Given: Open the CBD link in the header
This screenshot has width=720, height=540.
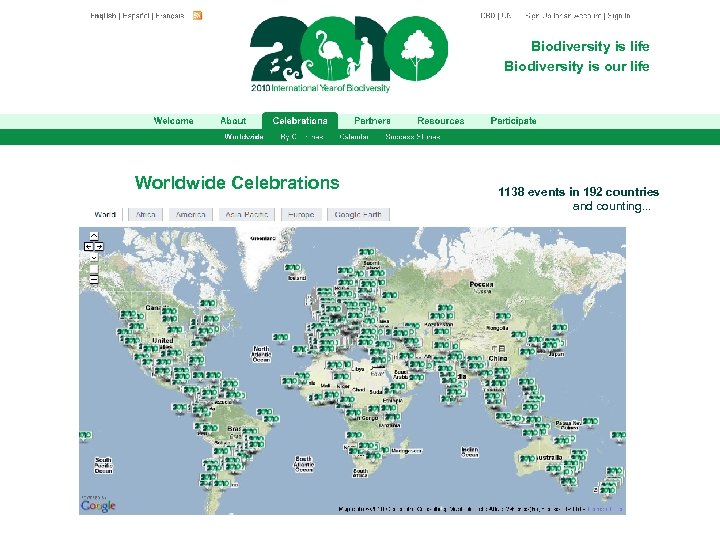Looking at the screenshot, I should pyautogui.click(x=487, y=16).
